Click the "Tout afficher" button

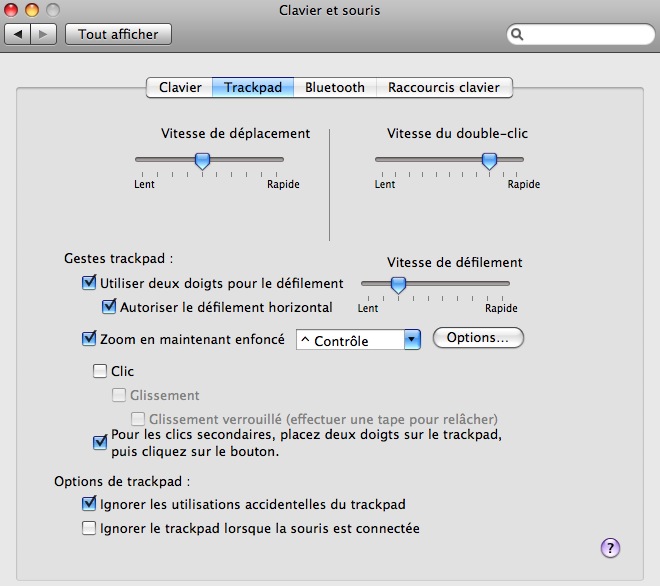pos(118,34)
